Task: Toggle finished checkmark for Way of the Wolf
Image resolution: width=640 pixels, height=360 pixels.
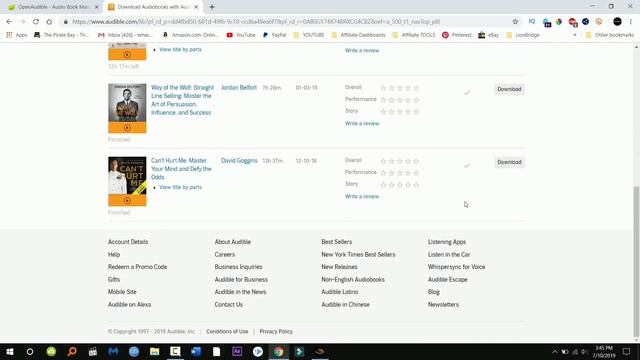Action: pos(467,93)
